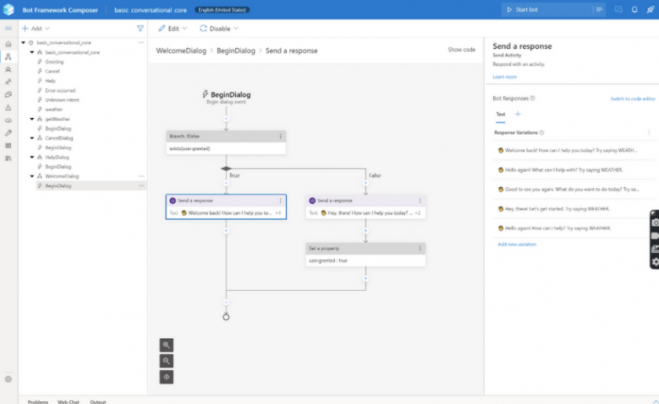Click the zoom out button on canvas
Viewport: 659px width, 404px height.
click(x=166, y=360)
